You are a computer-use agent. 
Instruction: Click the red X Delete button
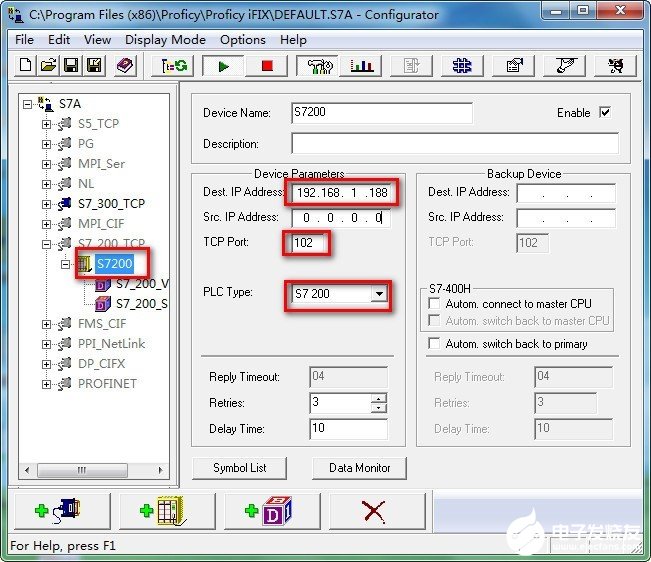374,511
